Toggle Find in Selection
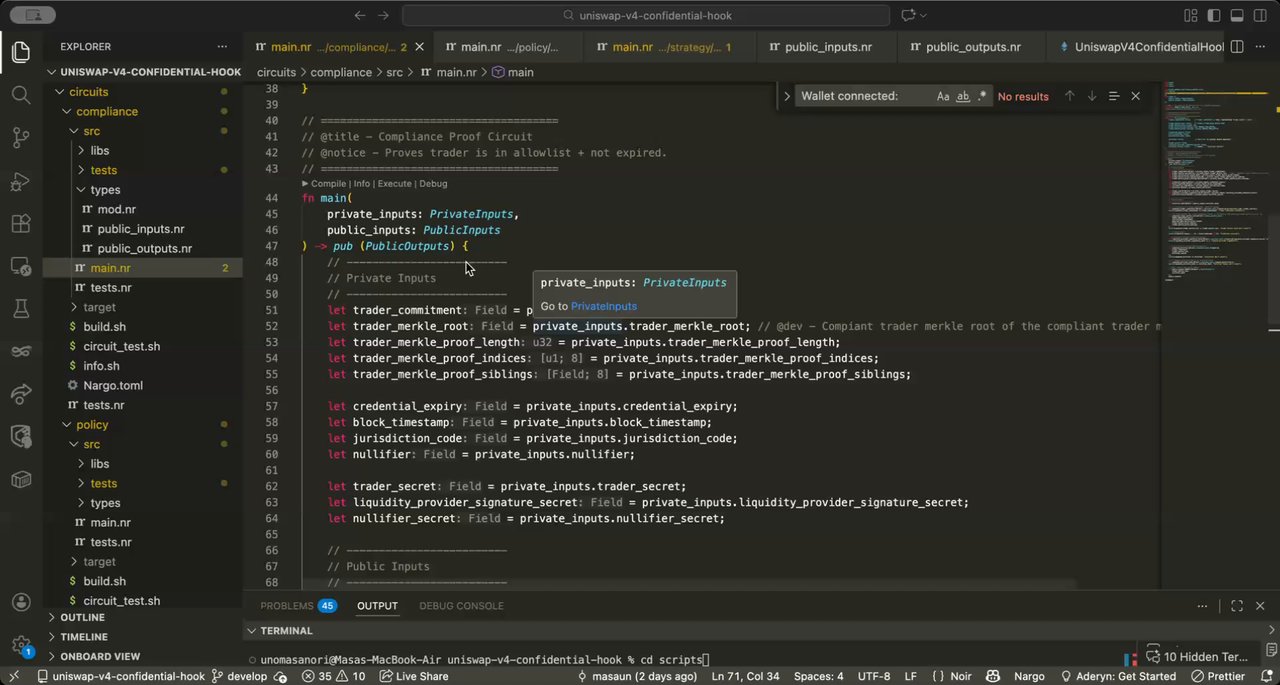The height and width of the screenshot is (685, 1280). tap(1113, 96)
